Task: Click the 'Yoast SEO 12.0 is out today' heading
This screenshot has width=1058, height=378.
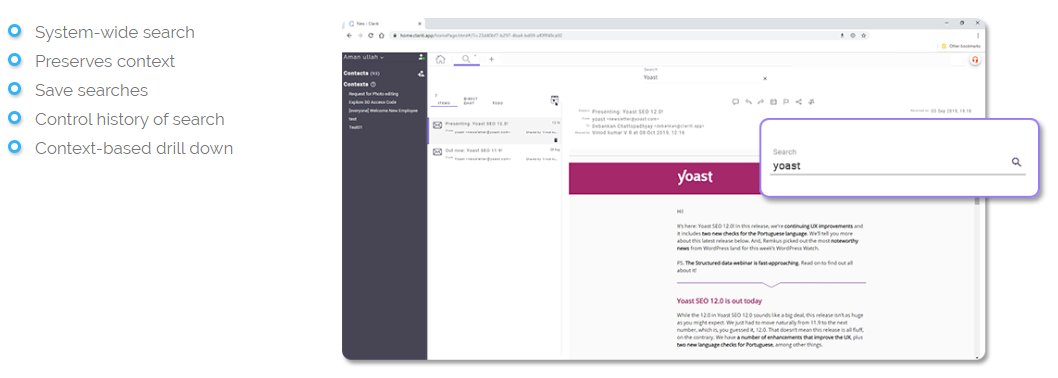Action: pos(719,301)
